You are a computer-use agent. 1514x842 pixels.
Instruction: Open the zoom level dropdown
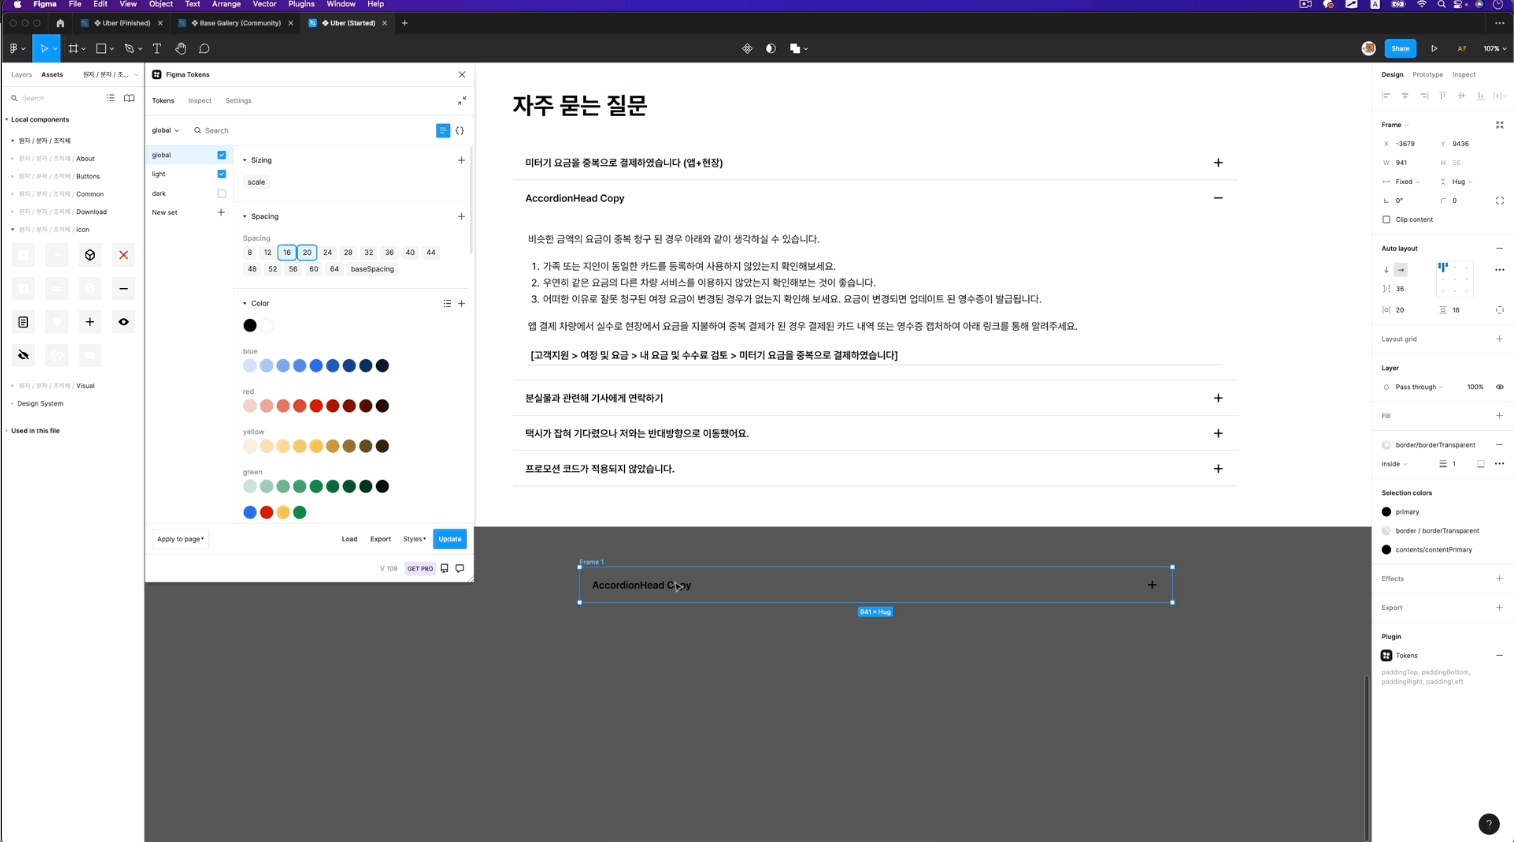point(1495,48)
